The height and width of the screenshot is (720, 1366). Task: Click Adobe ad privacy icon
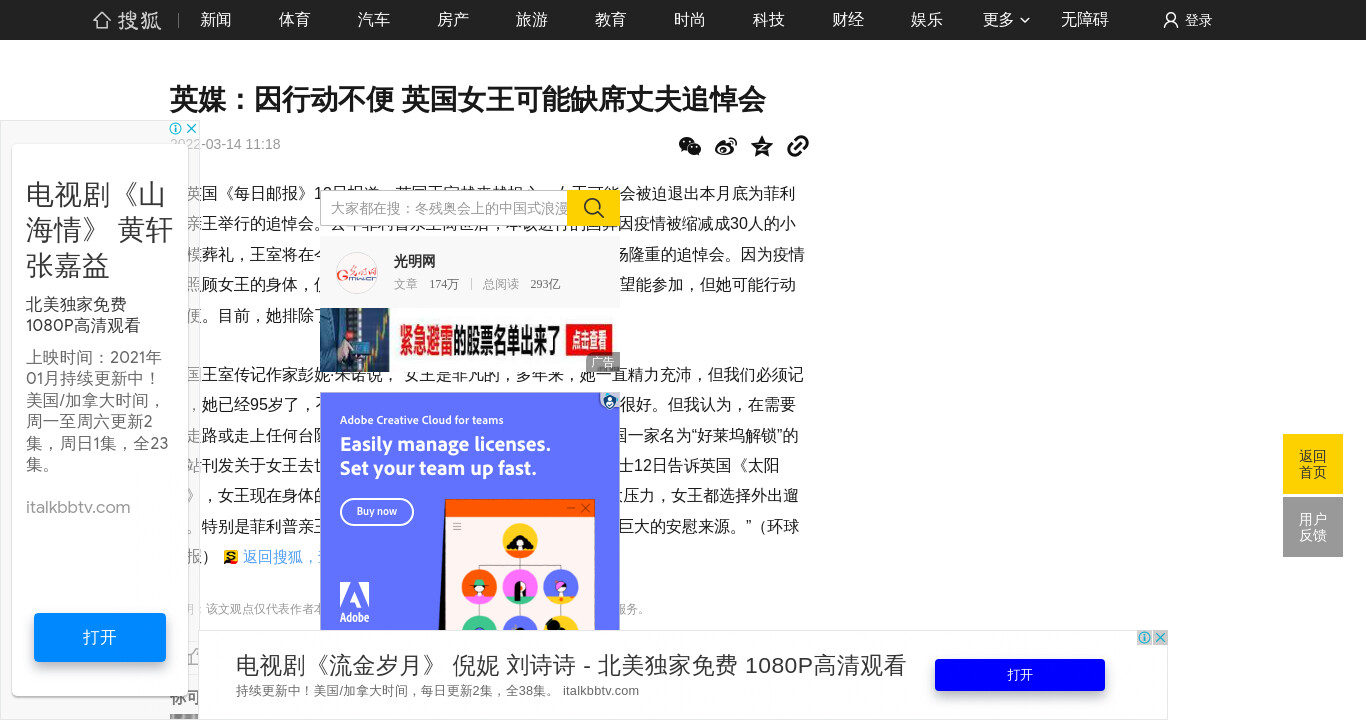click(x=609, y=401)
